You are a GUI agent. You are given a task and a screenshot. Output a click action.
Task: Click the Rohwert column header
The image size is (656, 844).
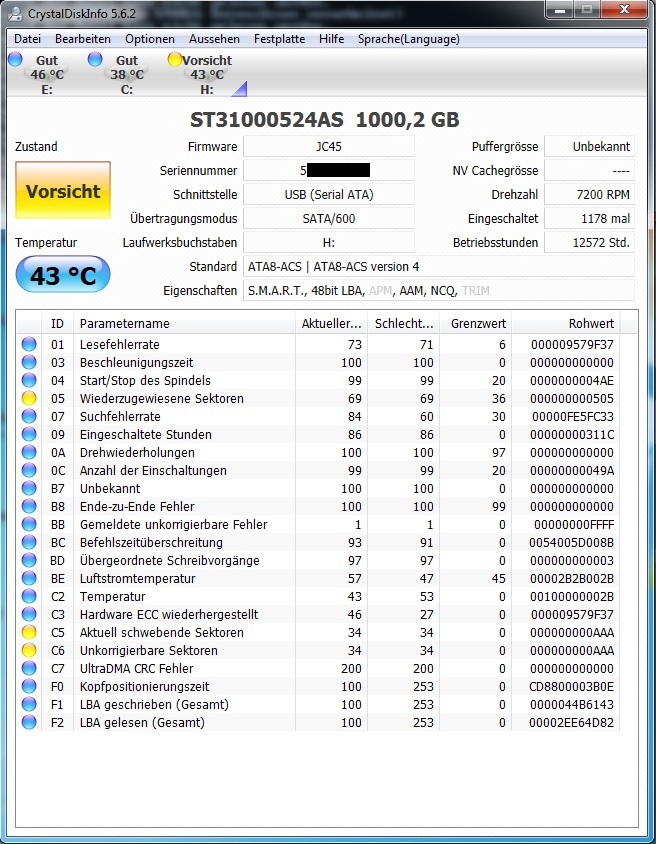[566, 323]
